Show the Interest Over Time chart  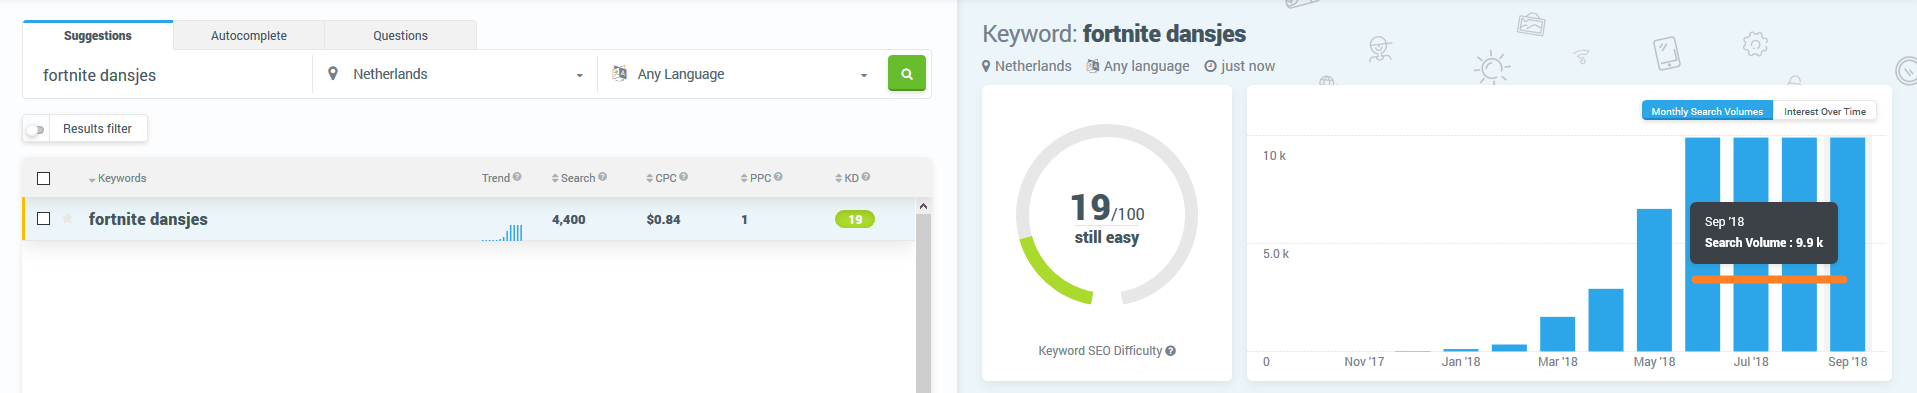pos(1825,111)
